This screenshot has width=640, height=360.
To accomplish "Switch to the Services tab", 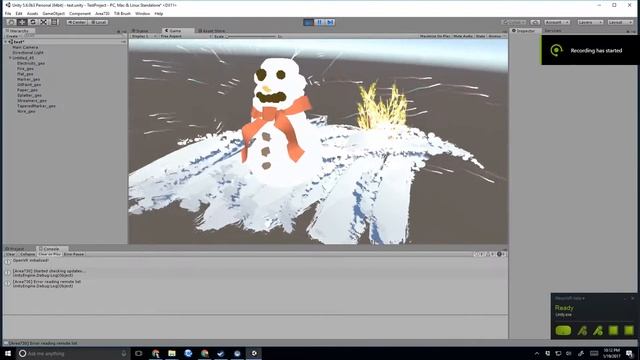I will coord(553,31).
